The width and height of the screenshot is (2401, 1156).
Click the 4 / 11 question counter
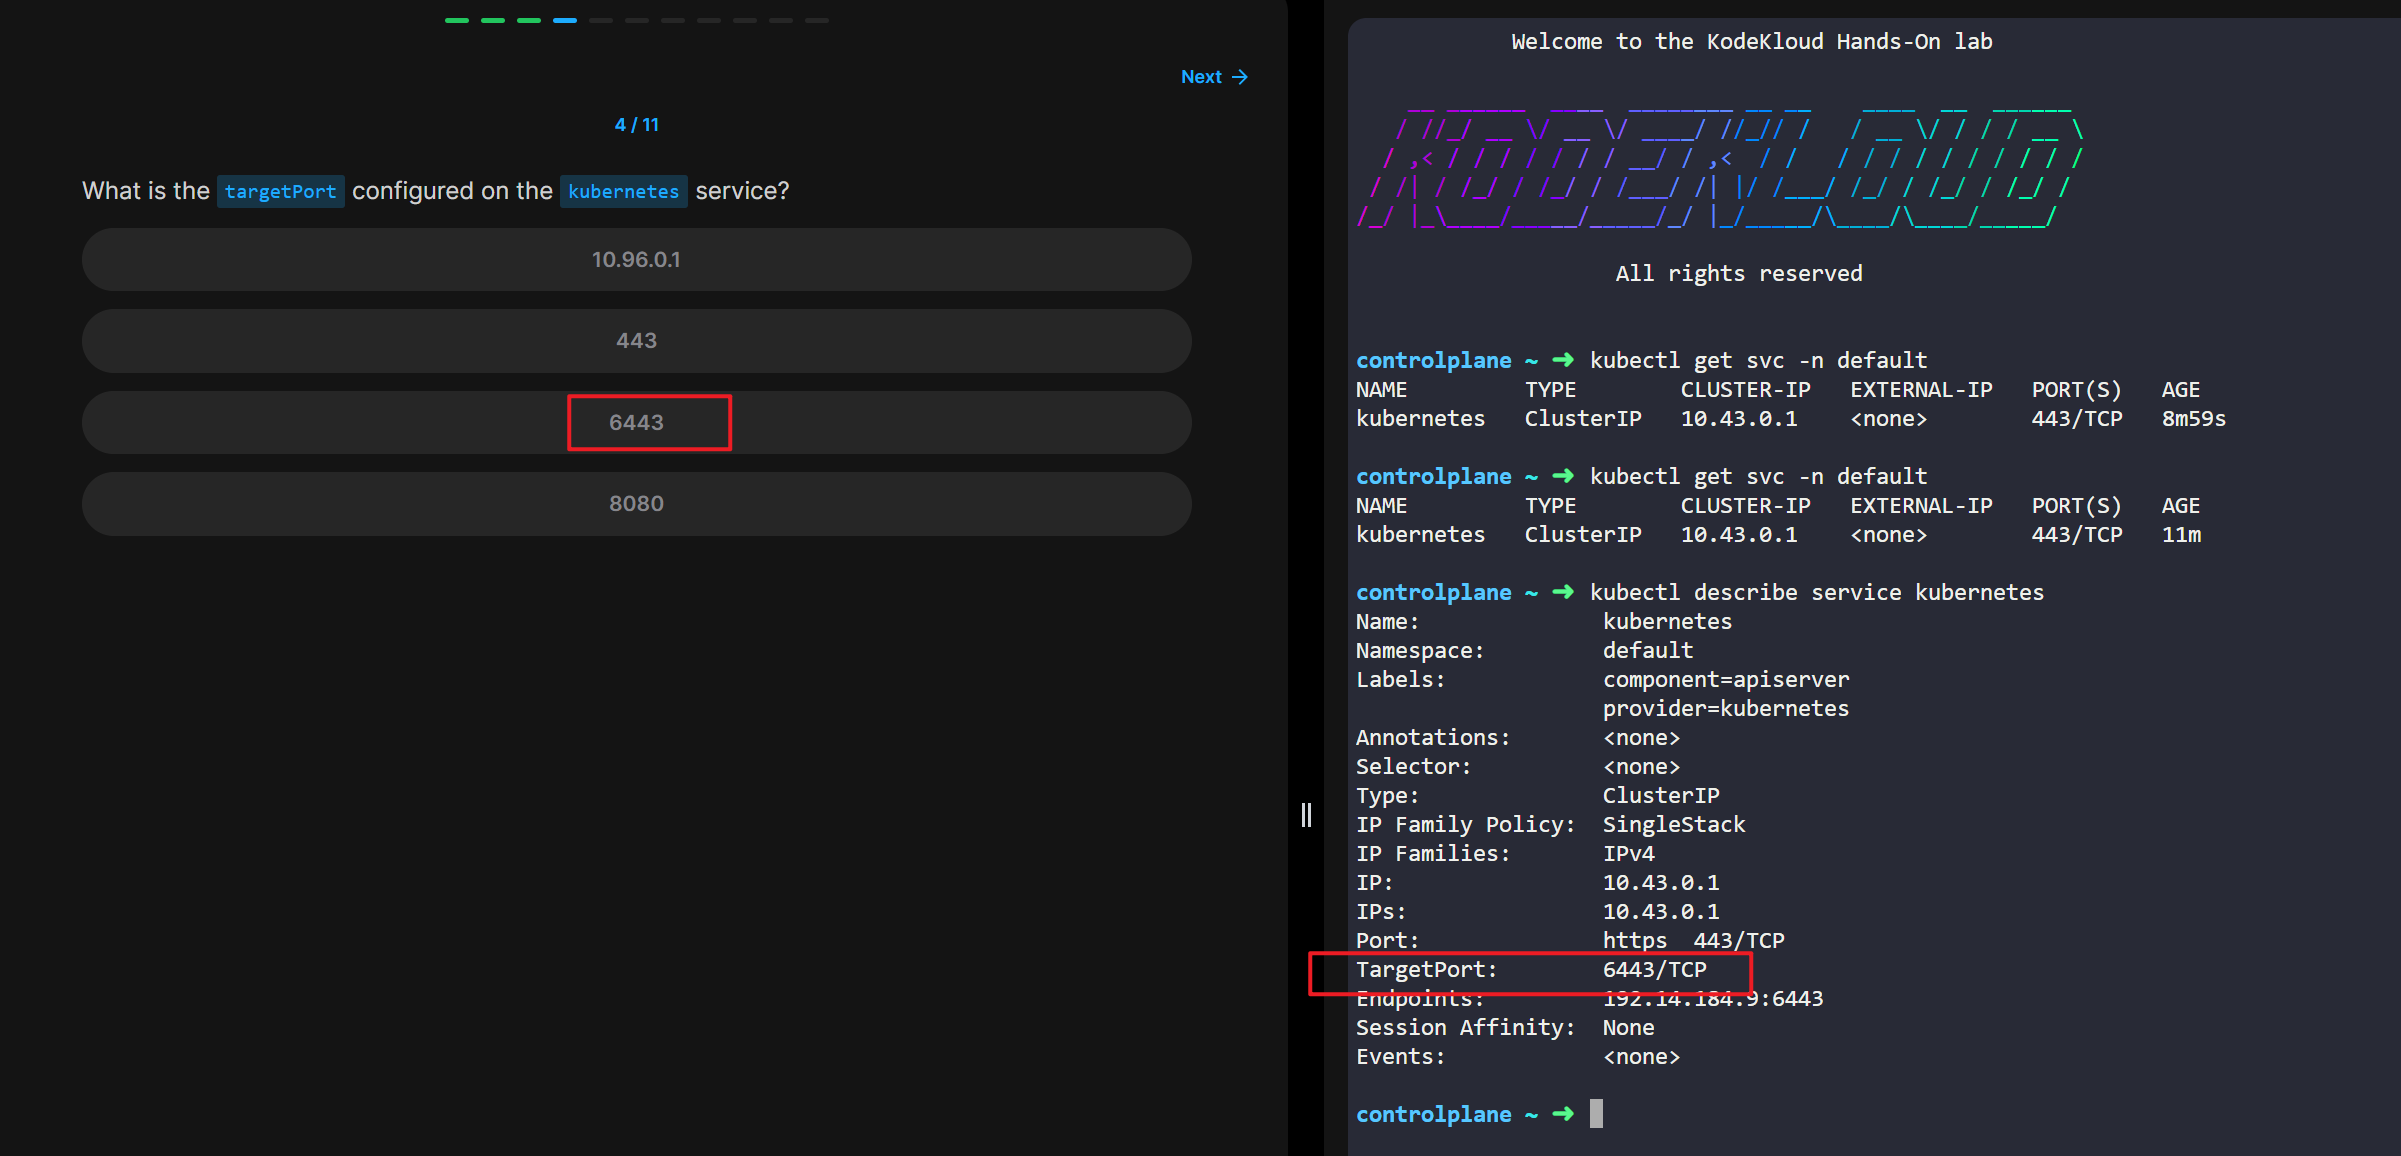click(x=636, y=125)
